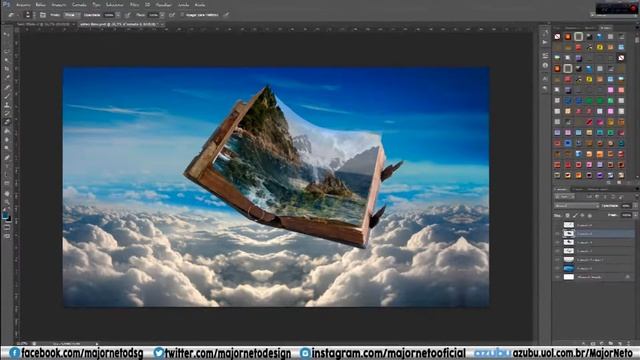Select the Hand tool

tap(7, 193)
